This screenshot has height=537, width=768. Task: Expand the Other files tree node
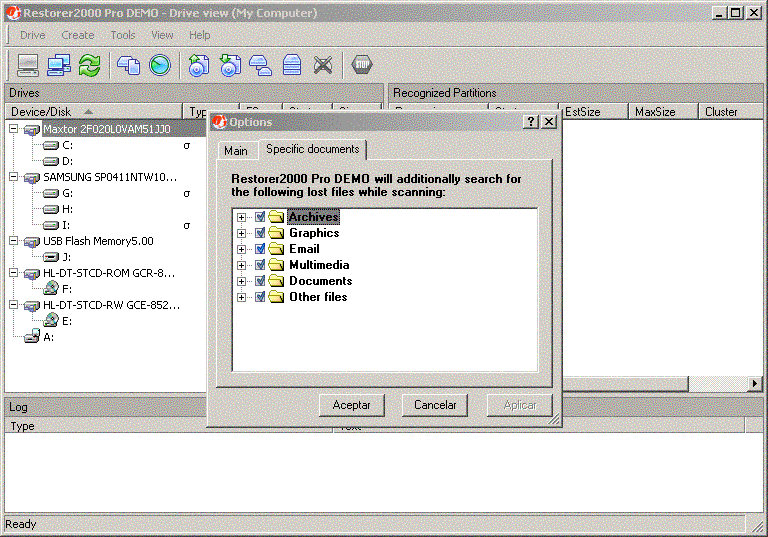coord(241,297)
